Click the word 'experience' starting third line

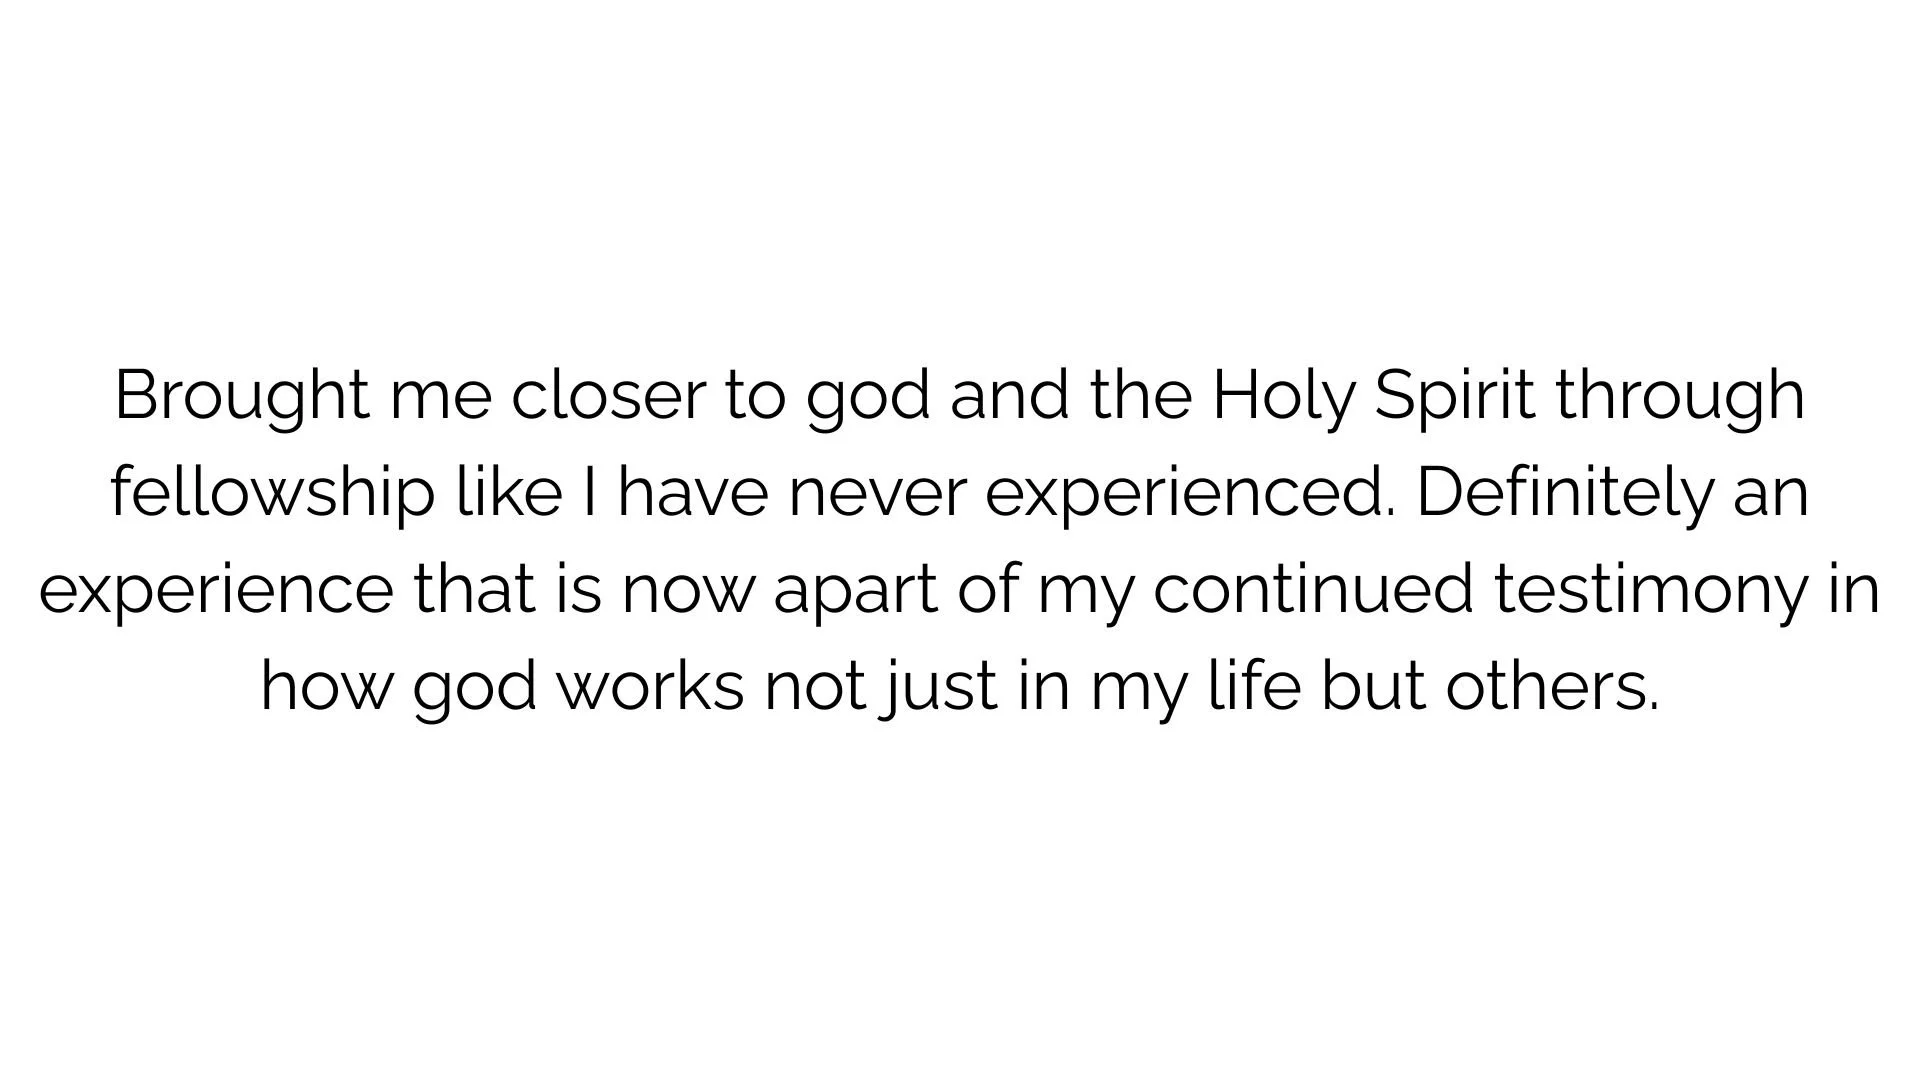tap(216, 590)
